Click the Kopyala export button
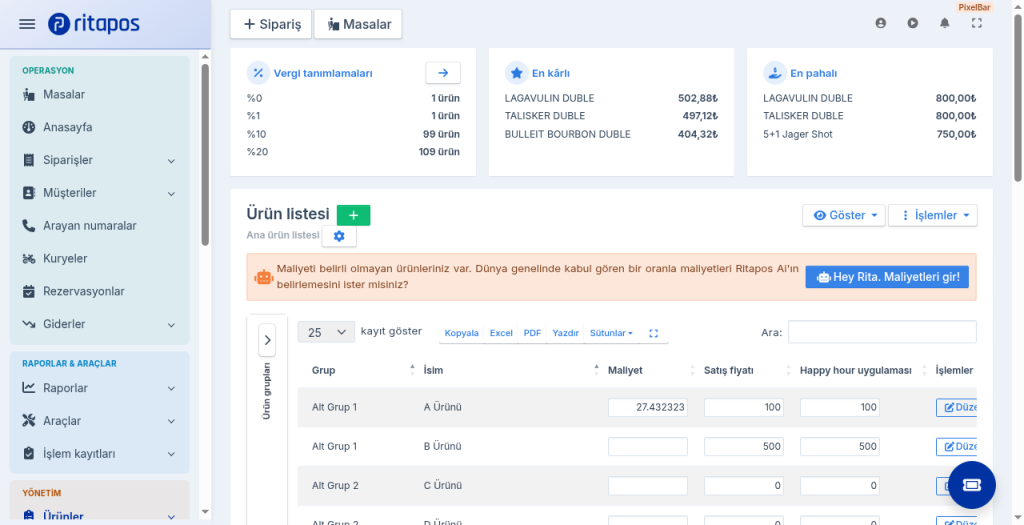This screenshot has height=525, width=1024. tap(462, 333)
